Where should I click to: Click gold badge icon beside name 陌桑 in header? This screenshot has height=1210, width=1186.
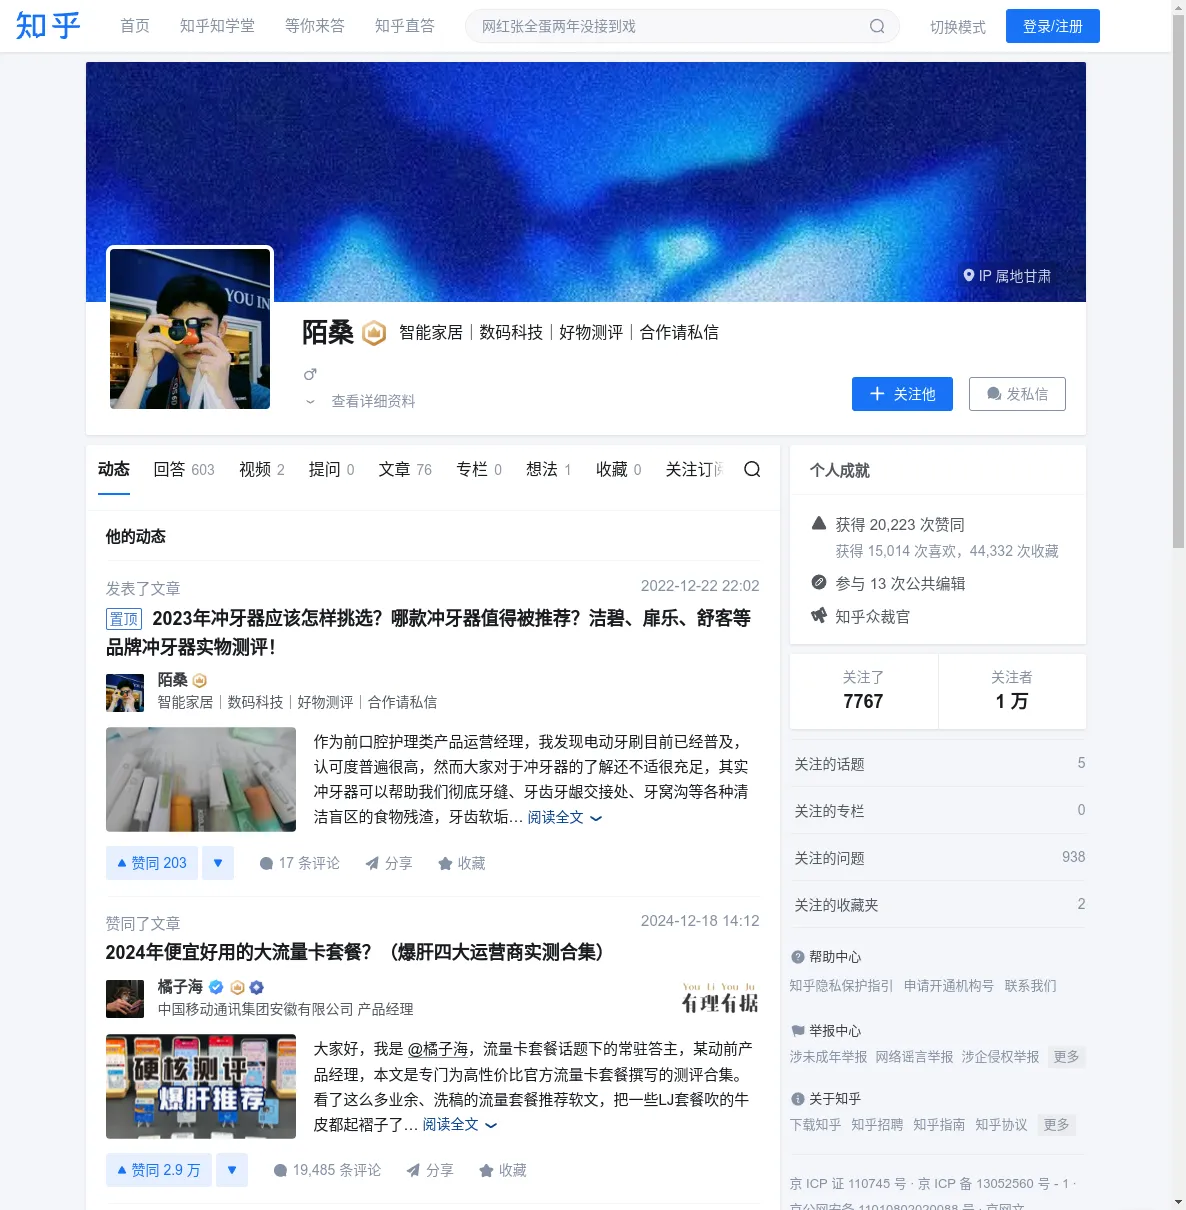(374, 333)
